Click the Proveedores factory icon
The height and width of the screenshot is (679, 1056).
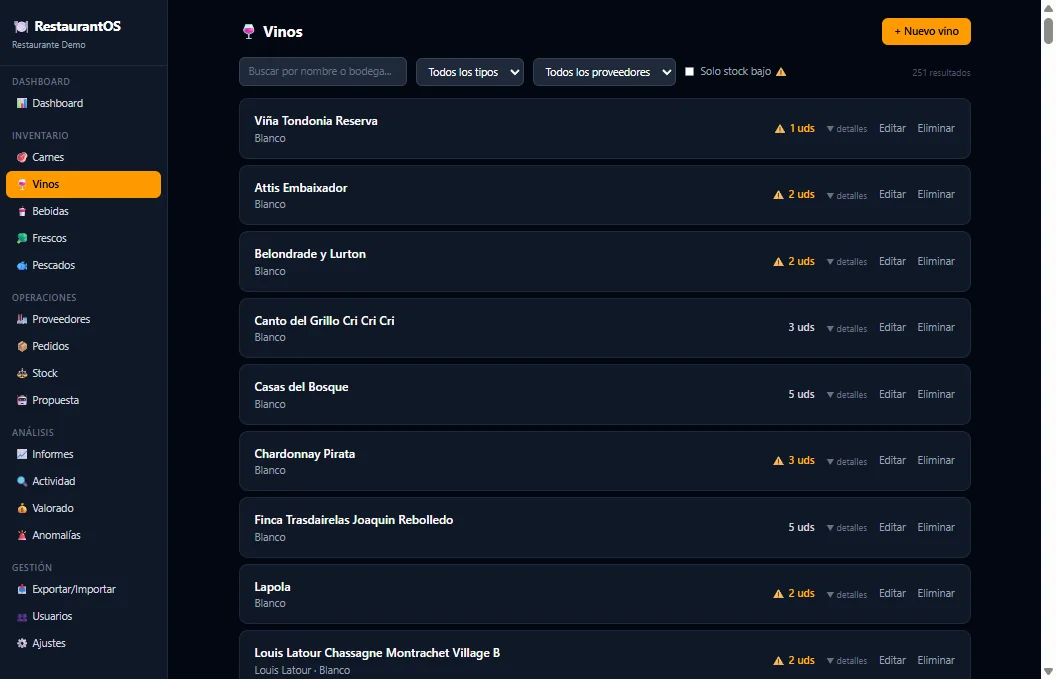22,319
